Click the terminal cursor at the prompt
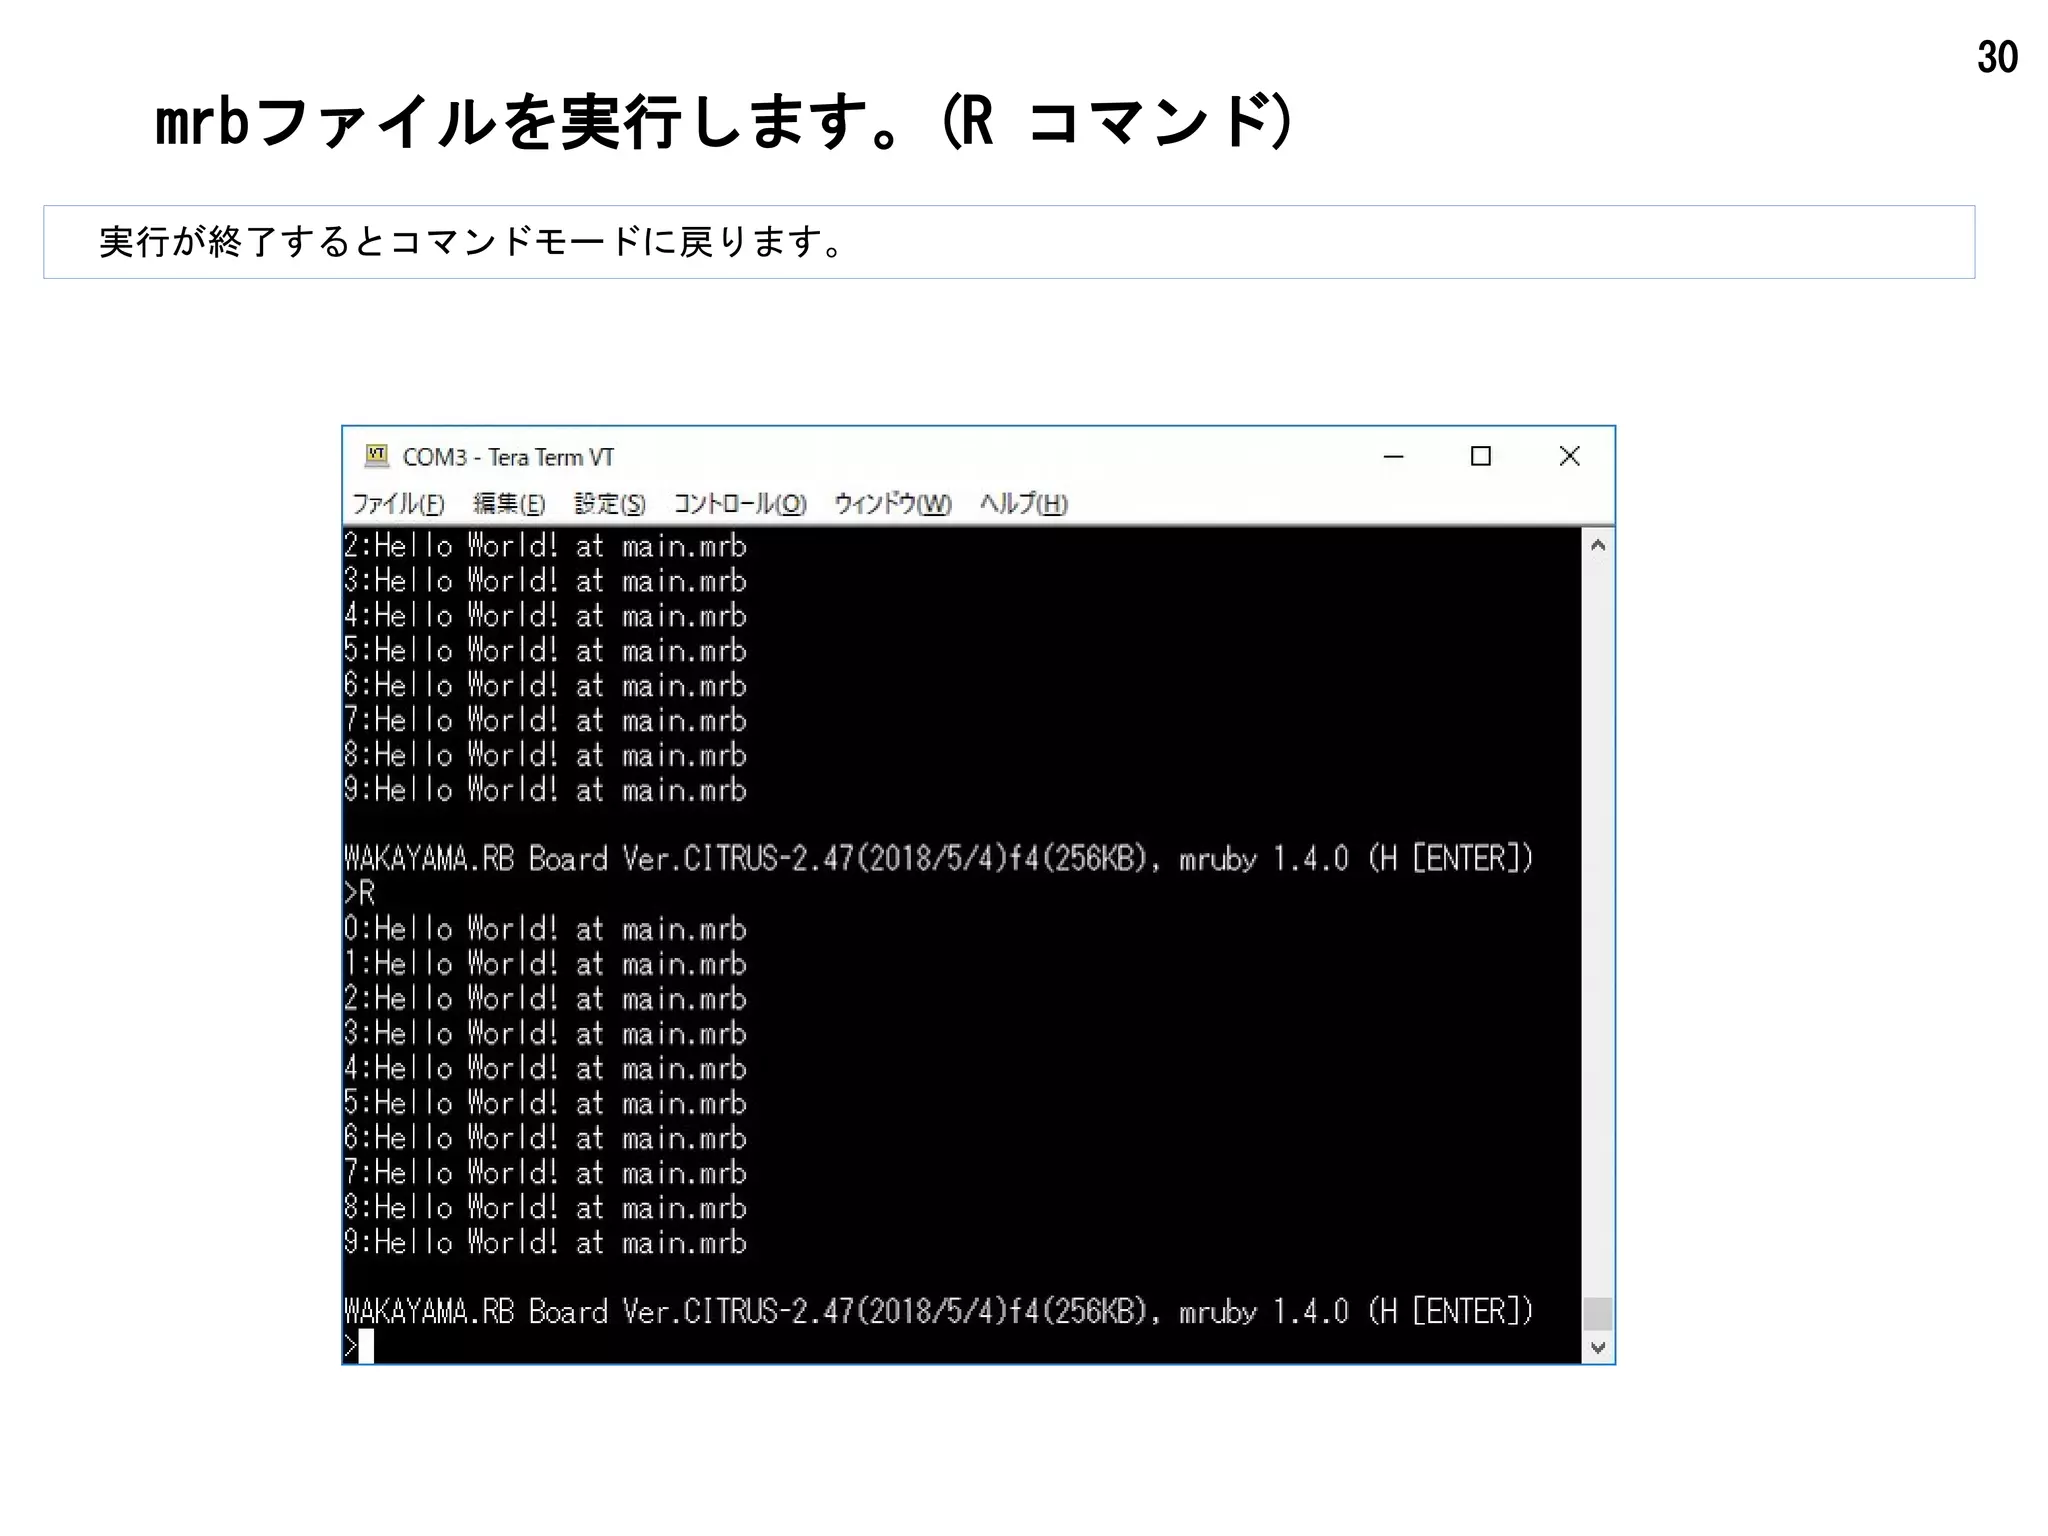2048x1536 pixels. tap(366, 1346)
